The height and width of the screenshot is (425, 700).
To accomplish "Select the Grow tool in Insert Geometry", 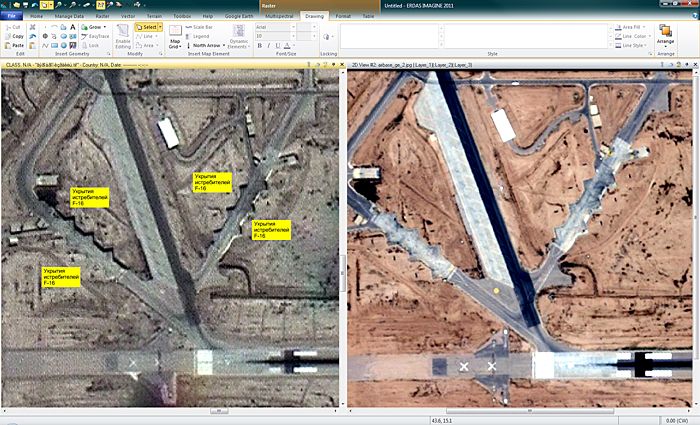I will coord(94,27).
